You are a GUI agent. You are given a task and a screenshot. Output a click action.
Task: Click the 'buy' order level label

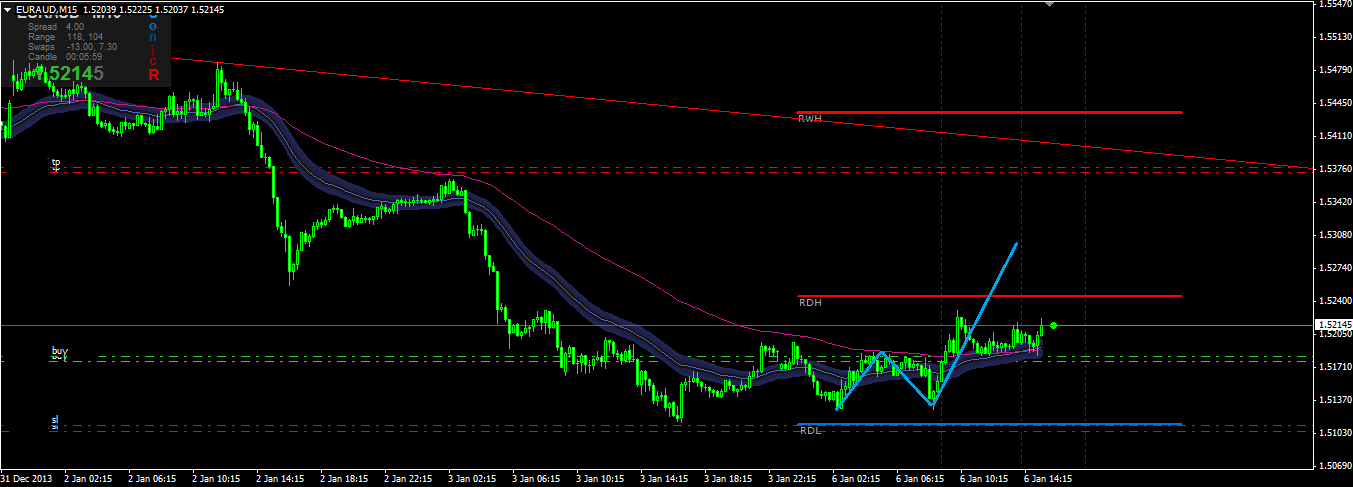coord(60,351)
